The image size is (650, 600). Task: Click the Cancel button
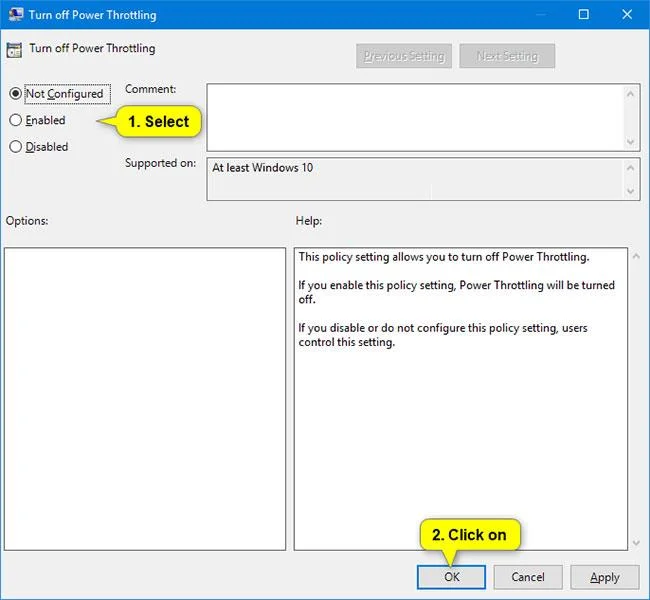pyautogui.click(x=528, y=577)
